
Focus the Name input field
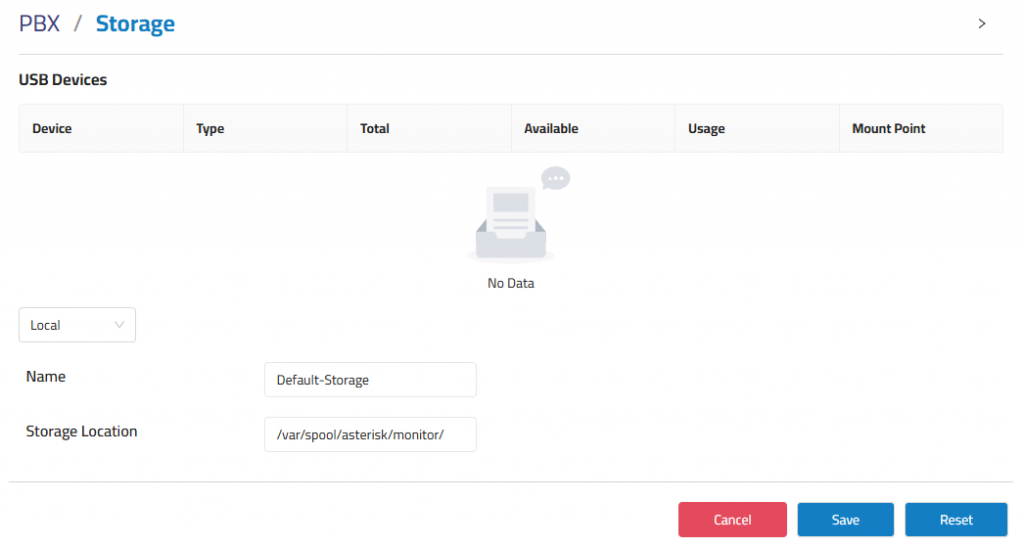(x=370, y=379)
